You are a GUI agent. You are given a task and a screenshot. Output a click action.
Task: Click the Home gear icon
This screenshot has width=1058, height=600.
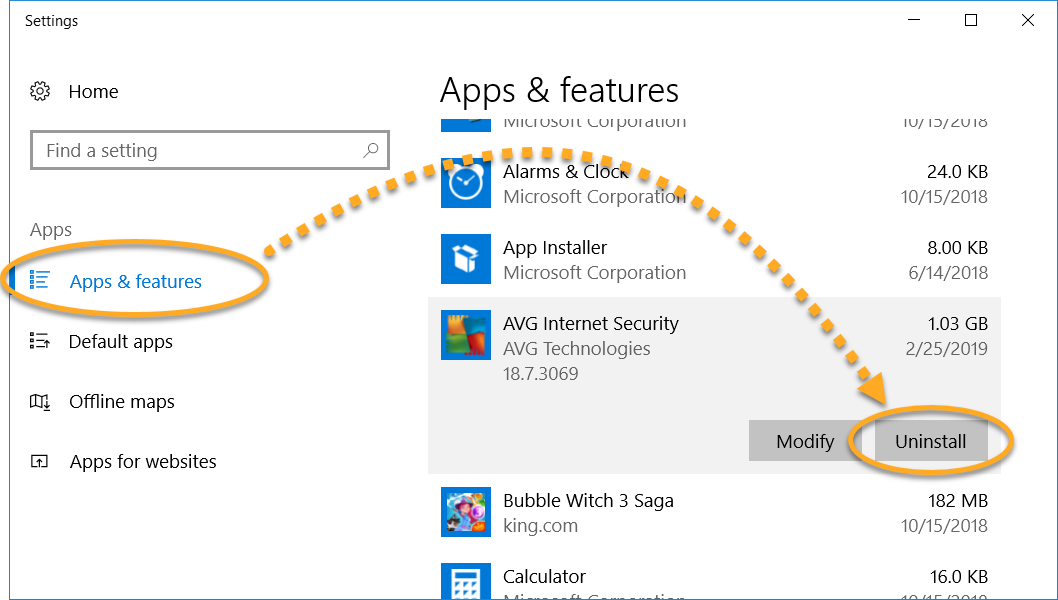[40, 91]
